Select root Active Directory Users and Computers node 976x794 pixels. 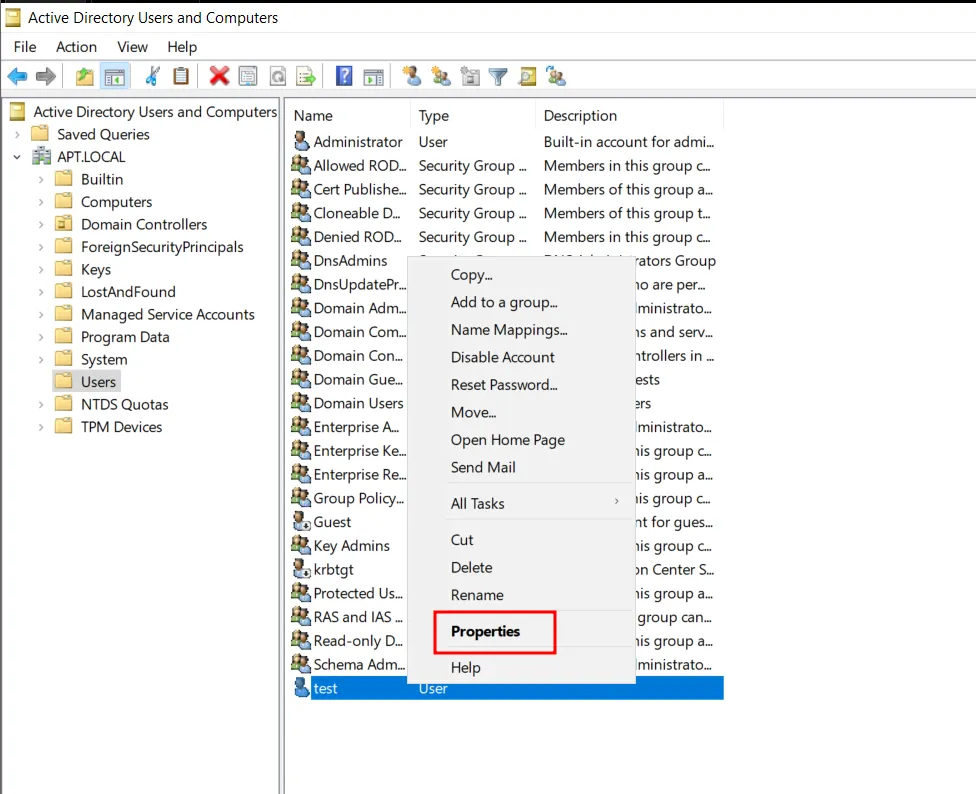(143, 112)
